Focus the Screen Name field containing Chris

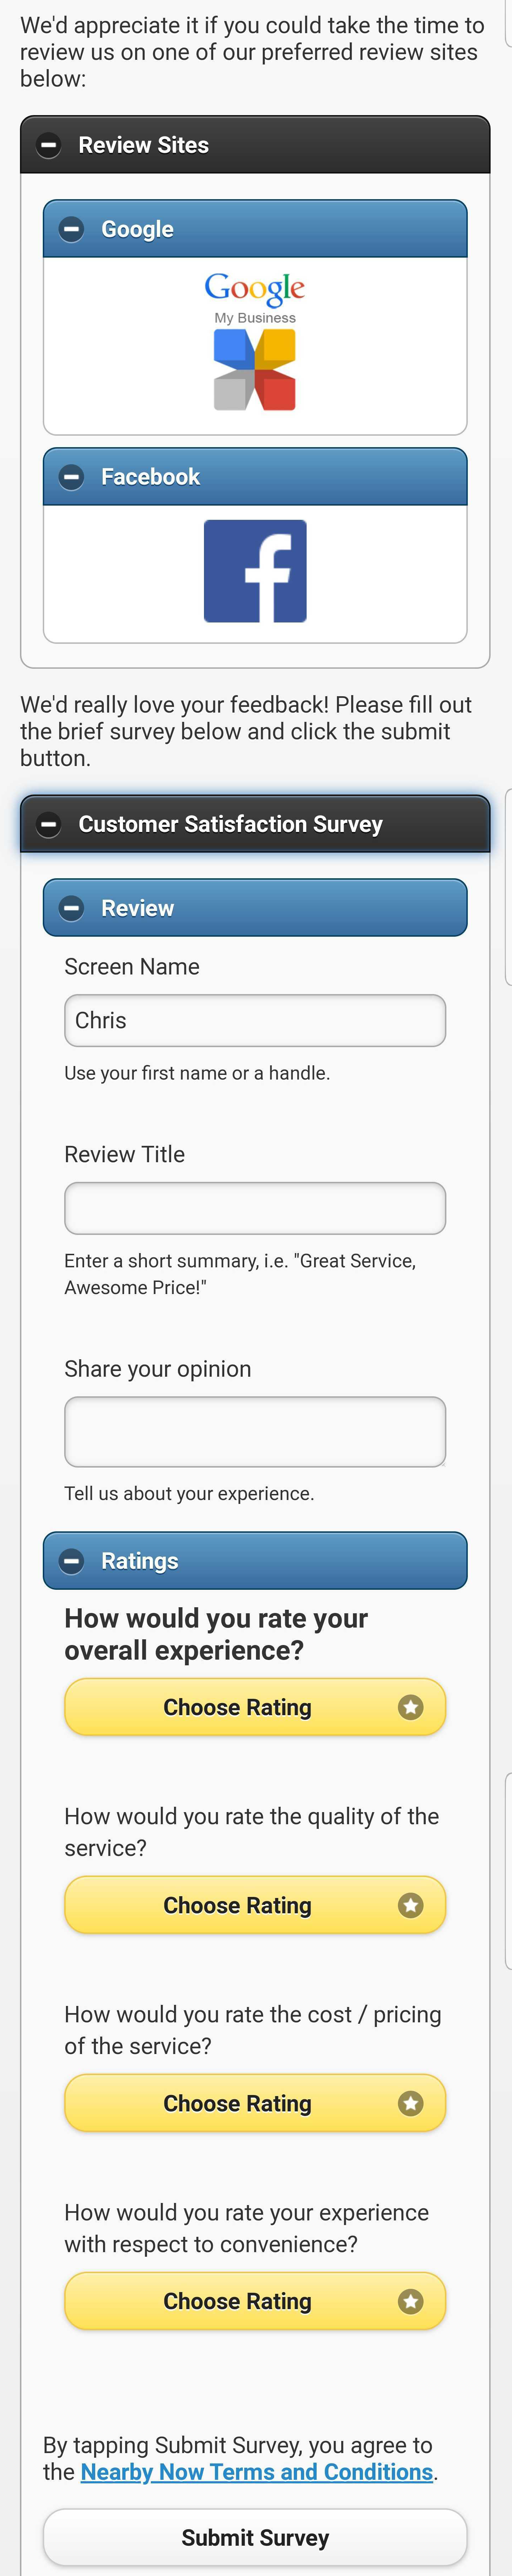(255, 1020)
